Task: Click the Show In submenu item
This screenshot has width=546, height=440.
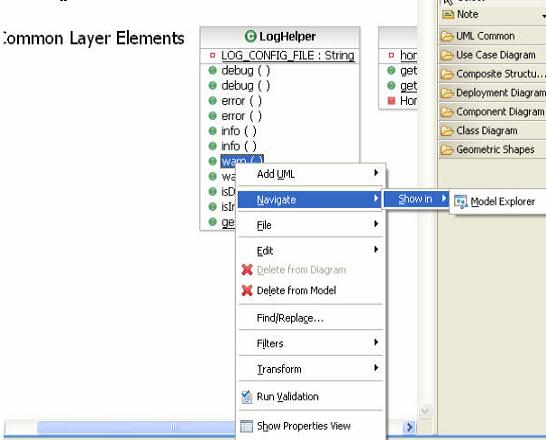Action: tap(416, 199)
